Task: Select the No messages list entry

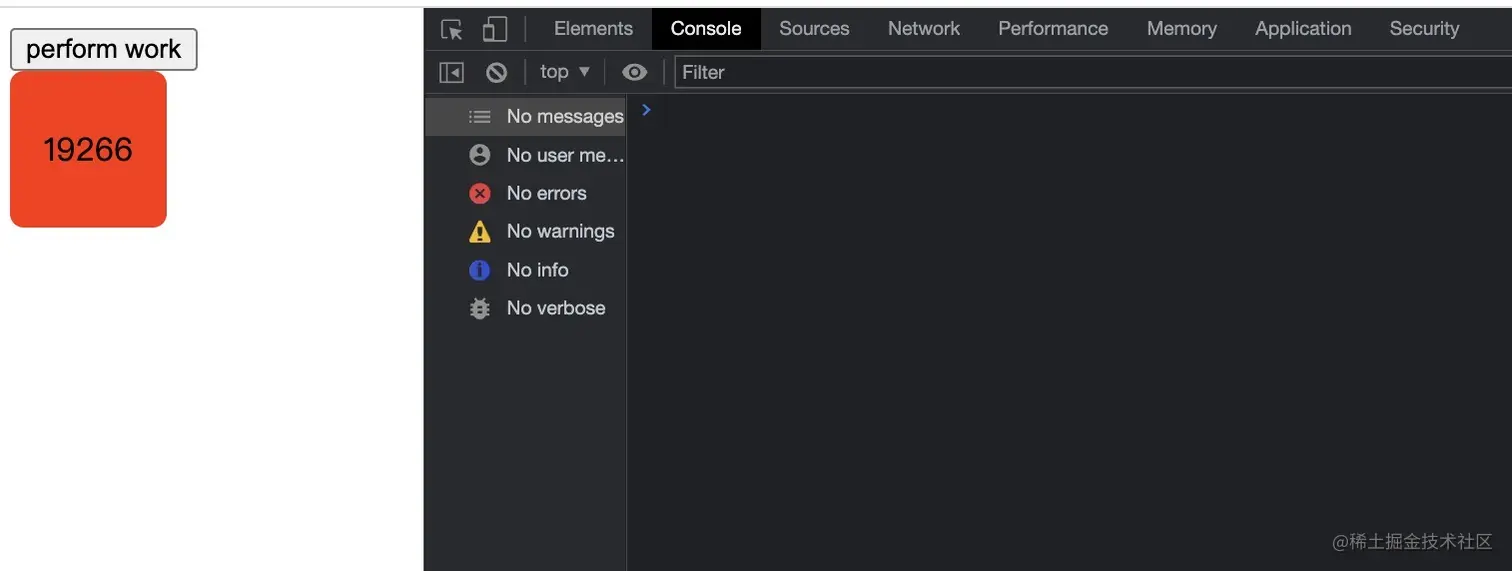Action: tap(525, 116)
